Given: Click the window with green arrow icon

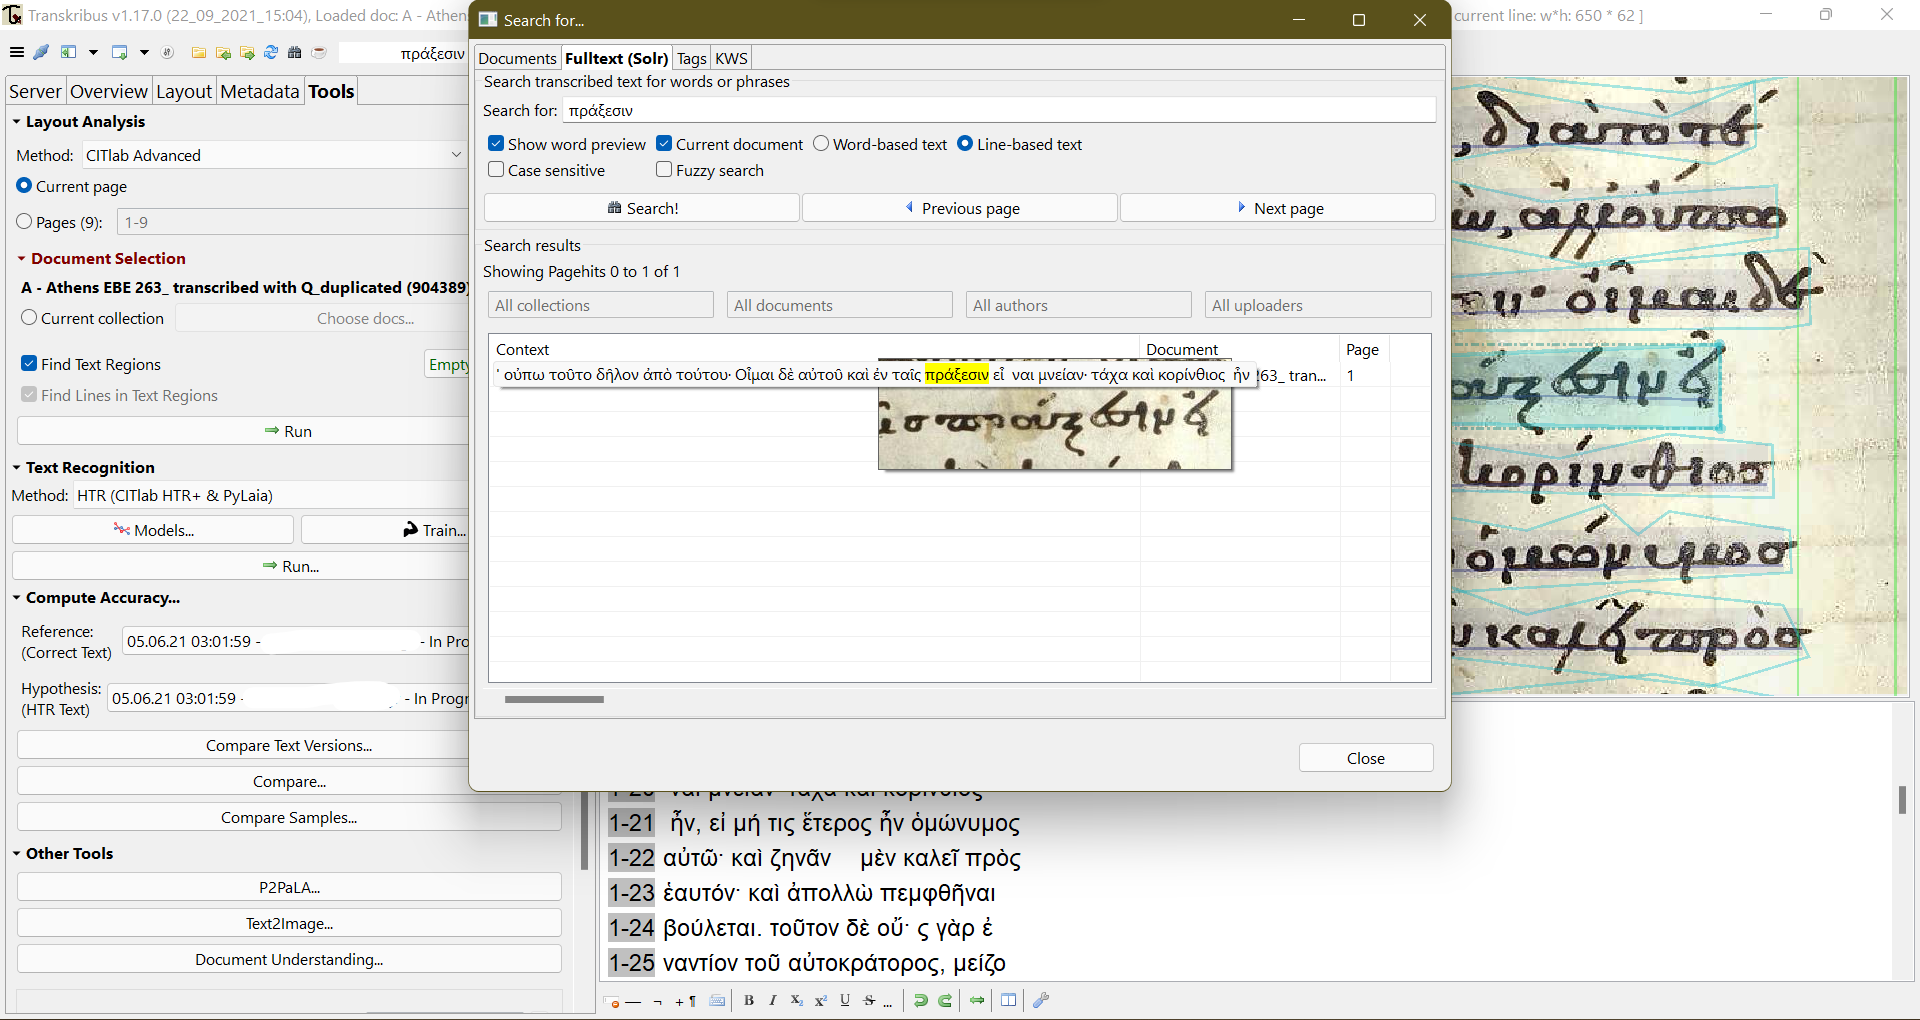Looking at the screenshot, I should click(x=119, y=53).
